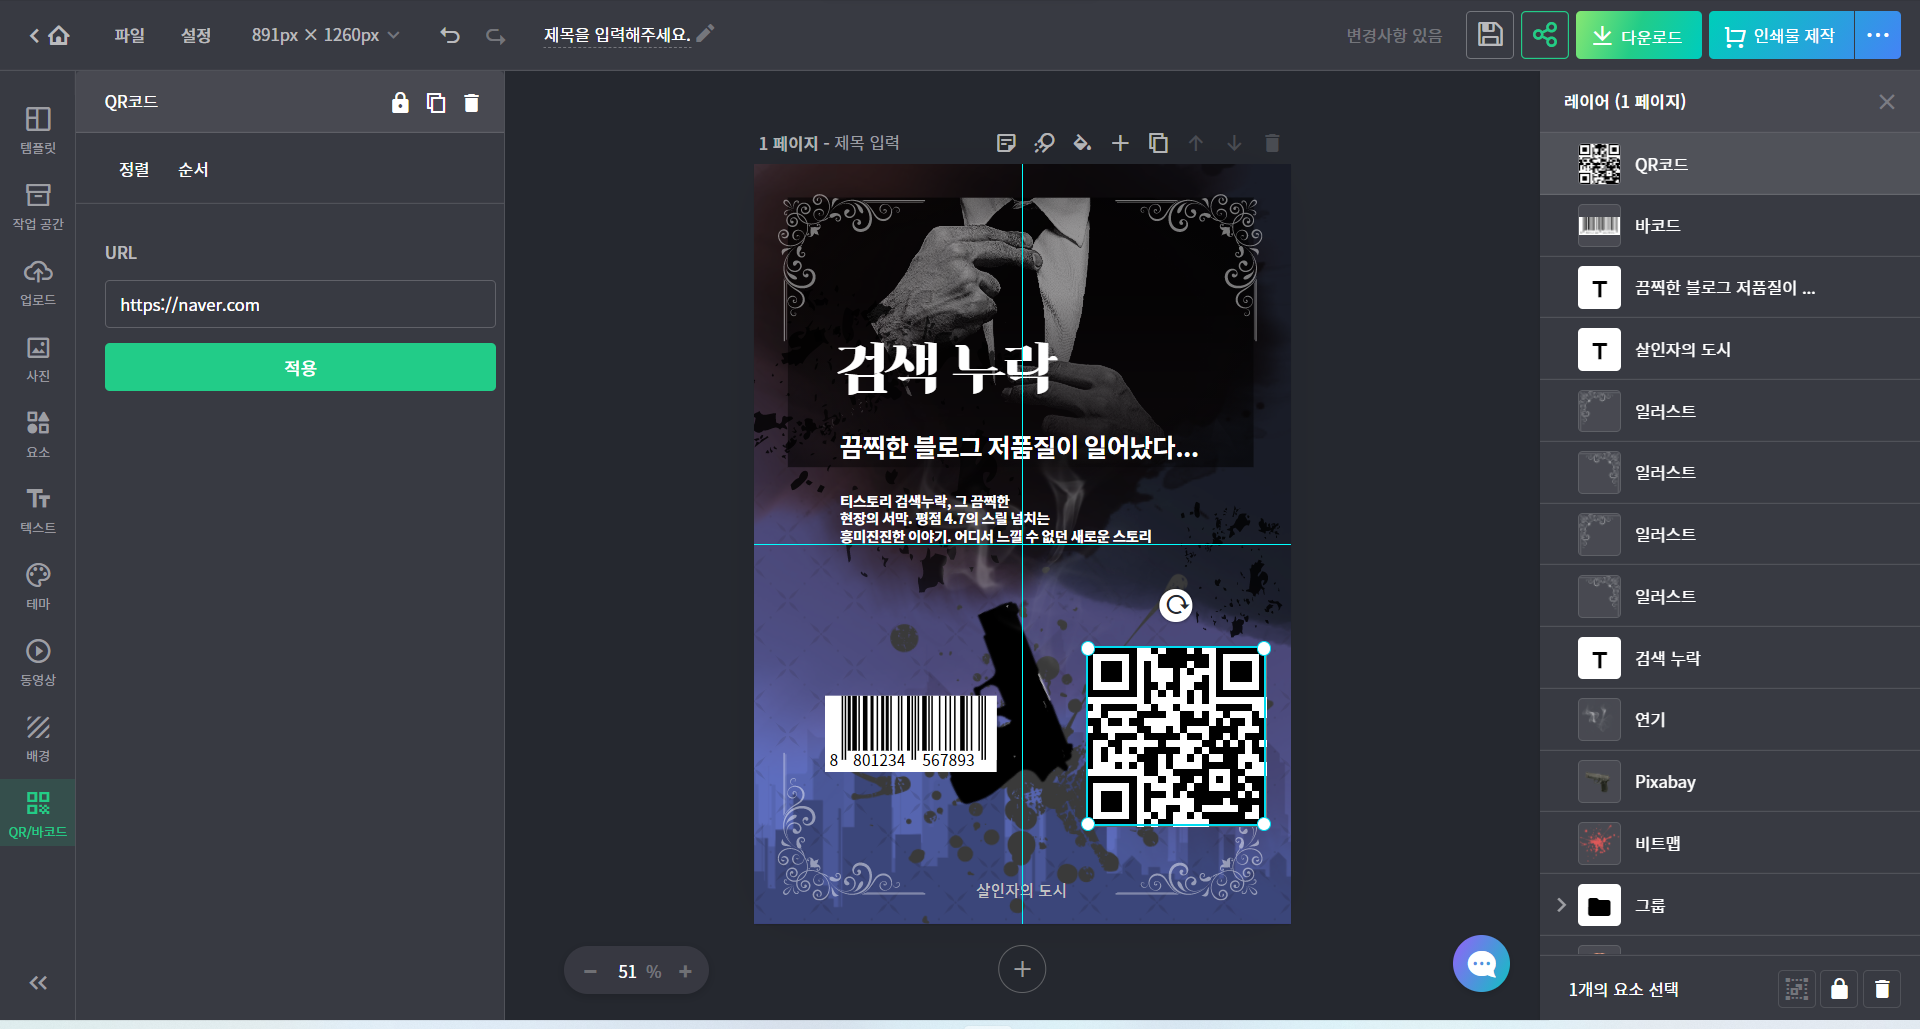Viewport: 1920px width, 1029px height.
Task: Click the share icon button
Action: point(1545,35)
